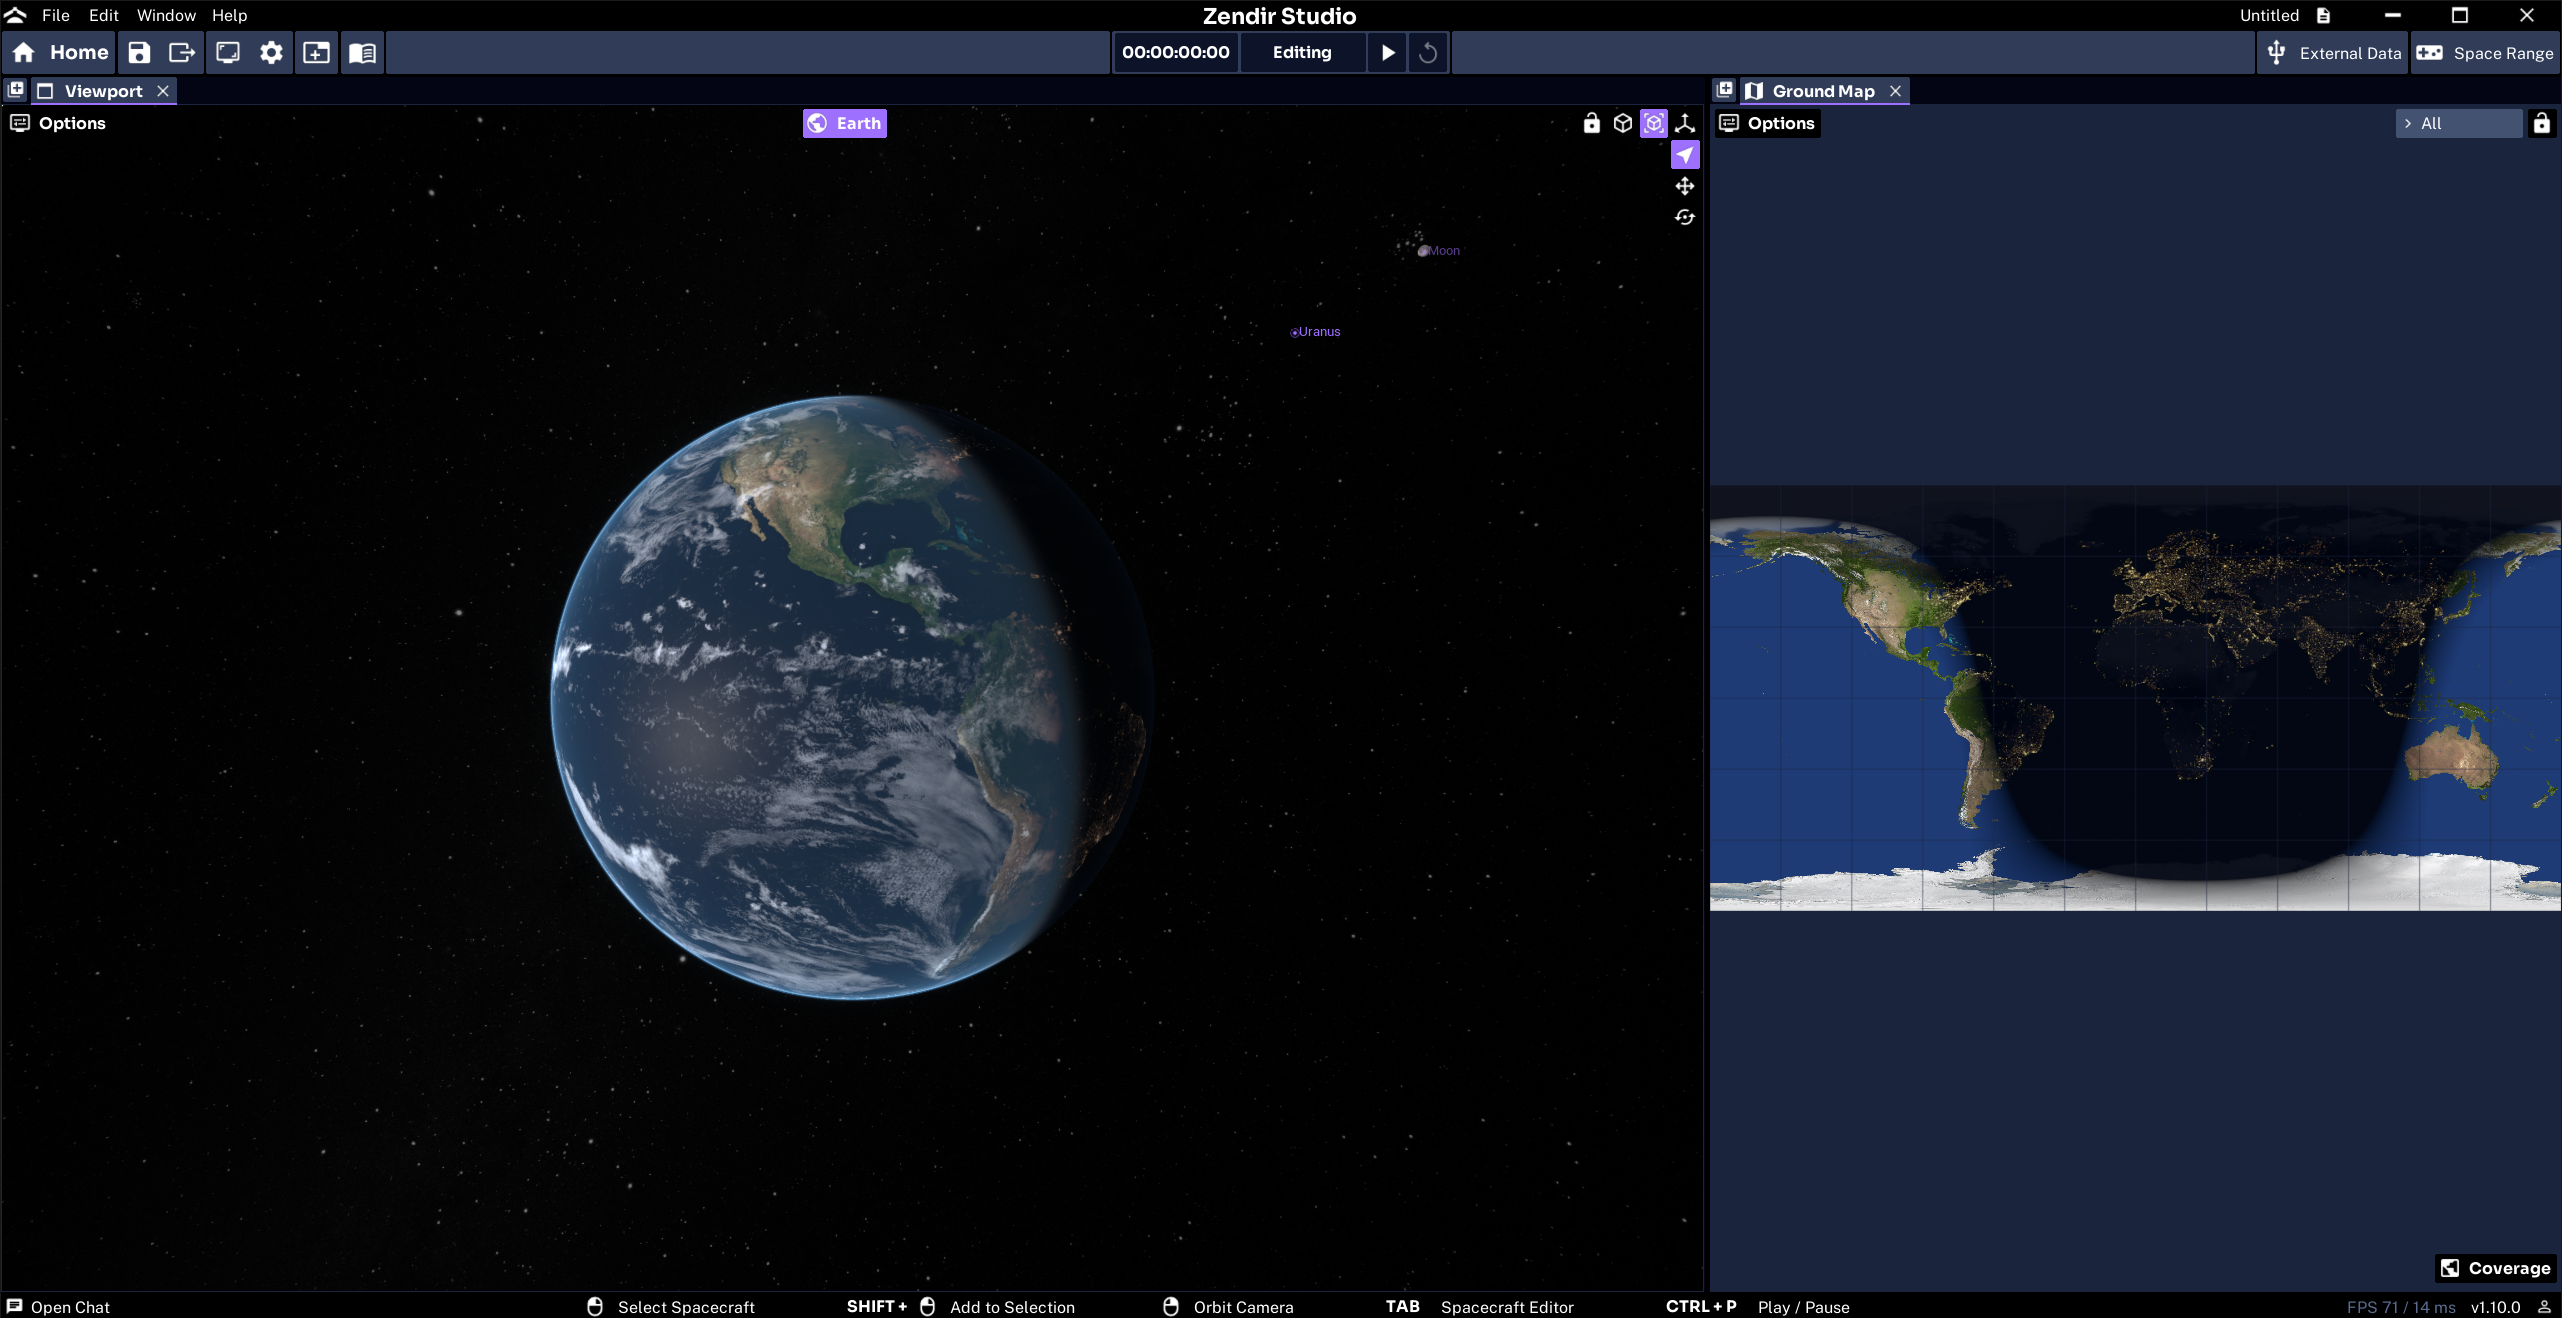Toggle the viewport camera lock icon
This screenshot has height=1318, width=2562.
1592,123
